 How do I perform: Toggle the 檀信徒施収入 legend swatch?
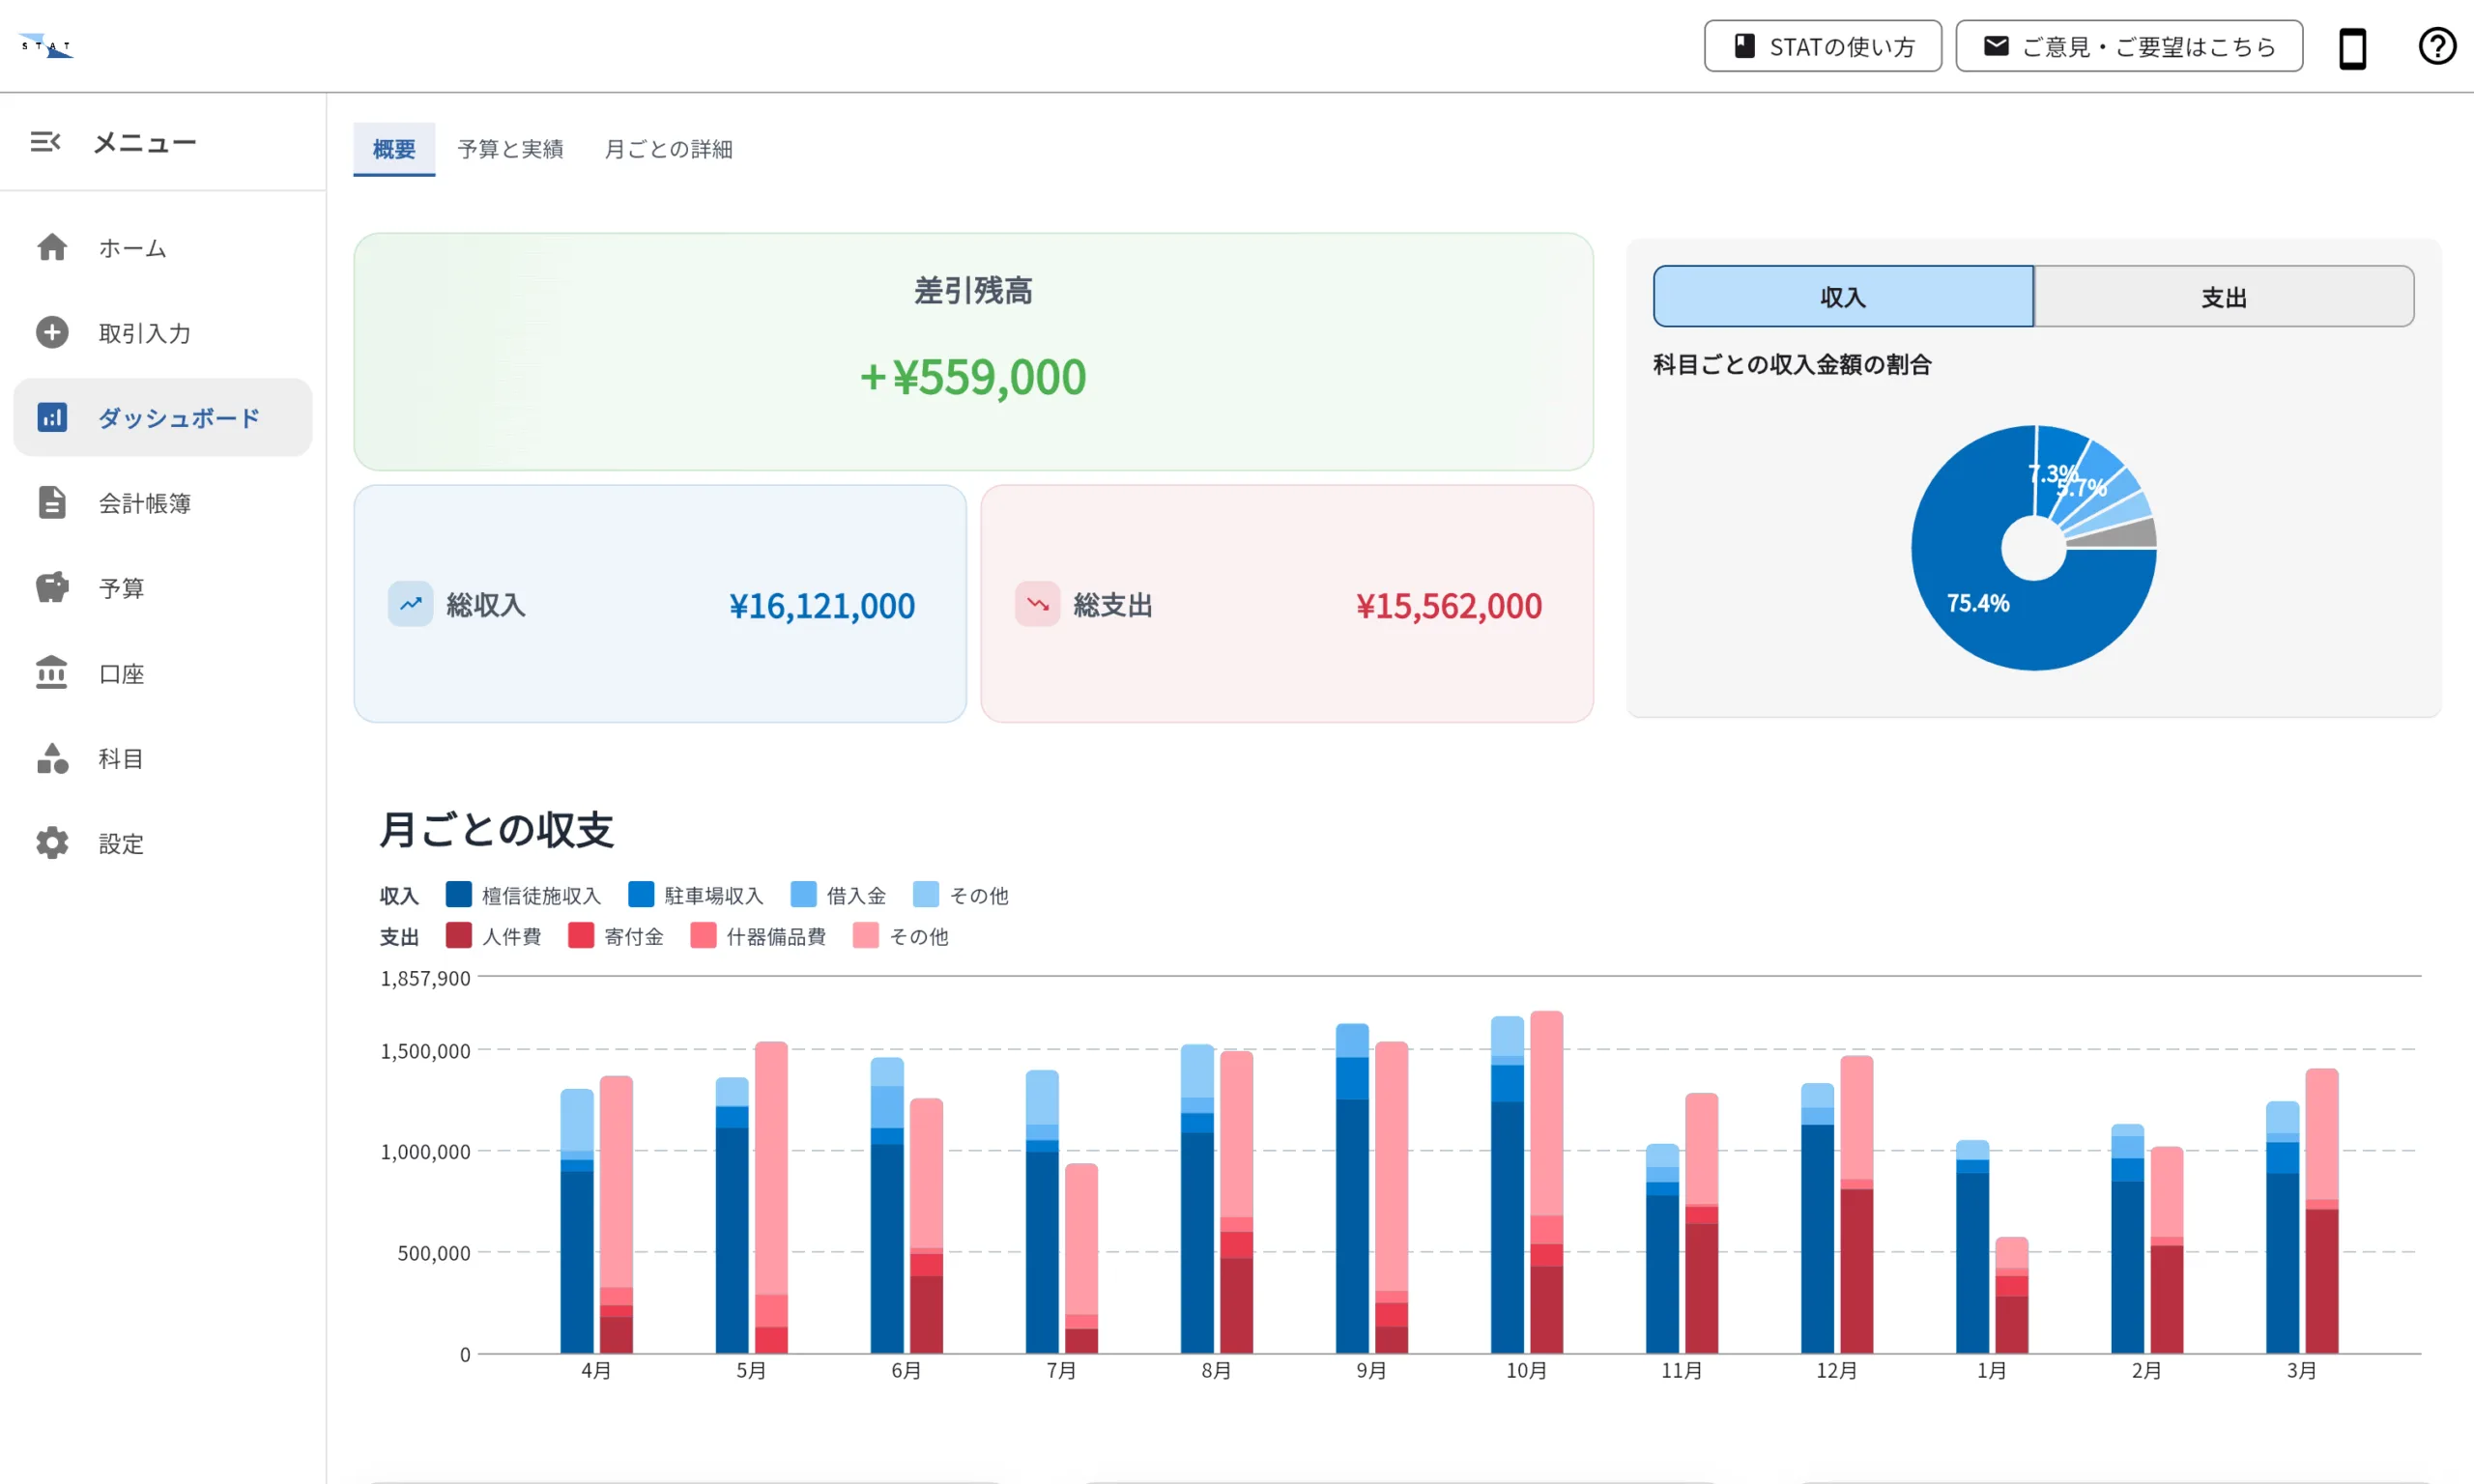pyautogui.click(x=459, y=894)
